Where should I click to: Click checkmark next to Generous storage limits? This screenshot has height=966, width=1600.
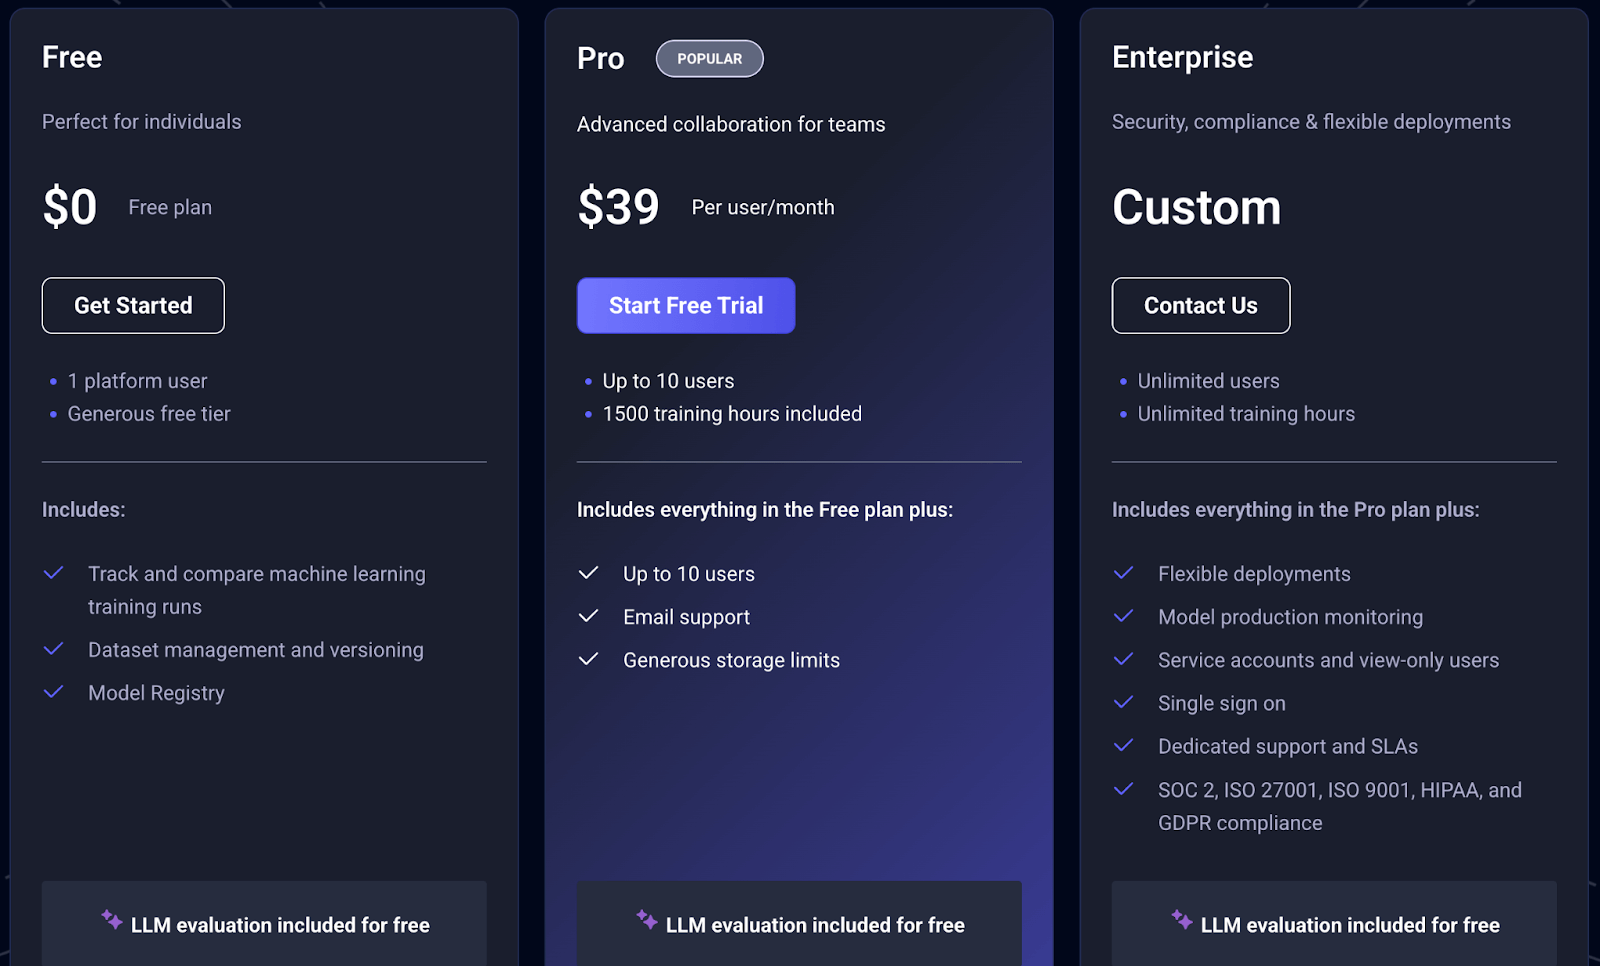[589, 659]
